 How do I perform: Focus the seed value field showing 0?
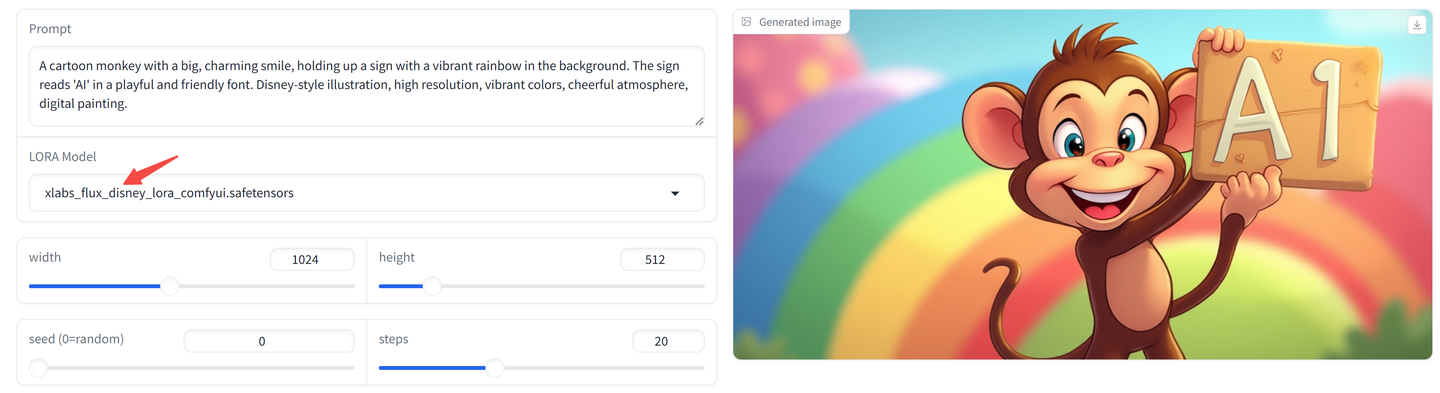[x=269, y=341]
